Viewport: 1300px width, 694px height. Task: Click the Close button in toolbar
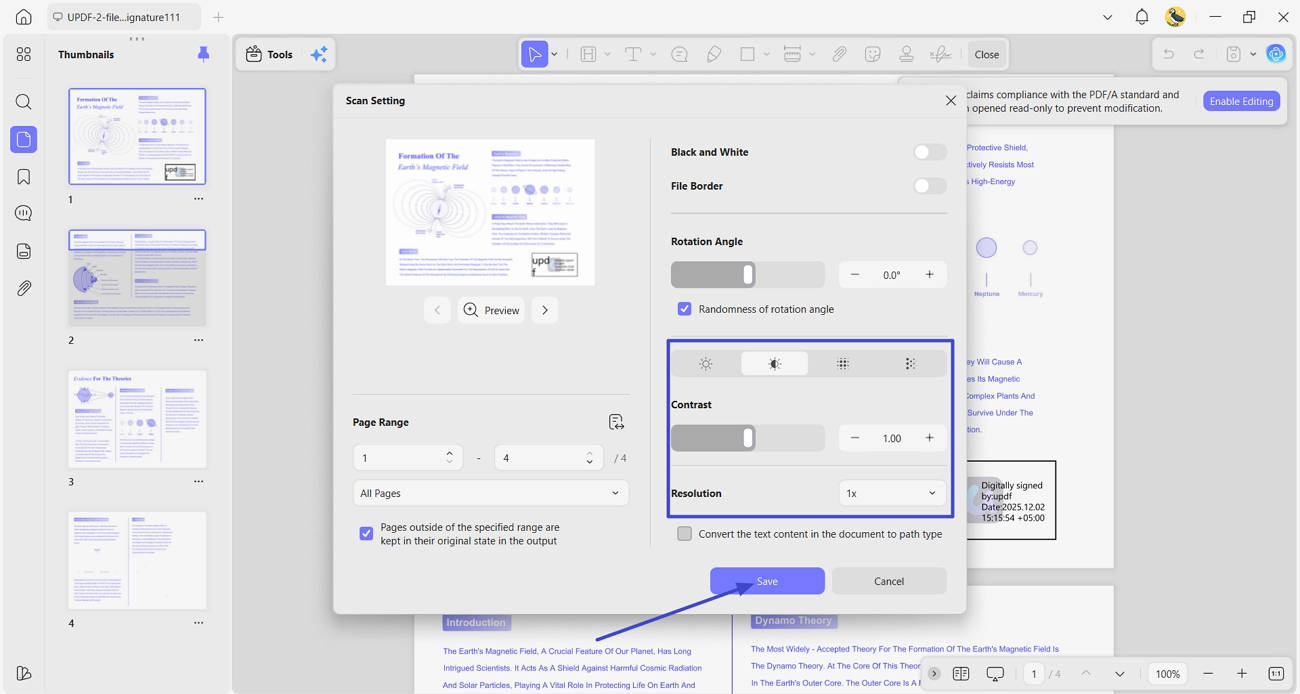pos(987,54)
